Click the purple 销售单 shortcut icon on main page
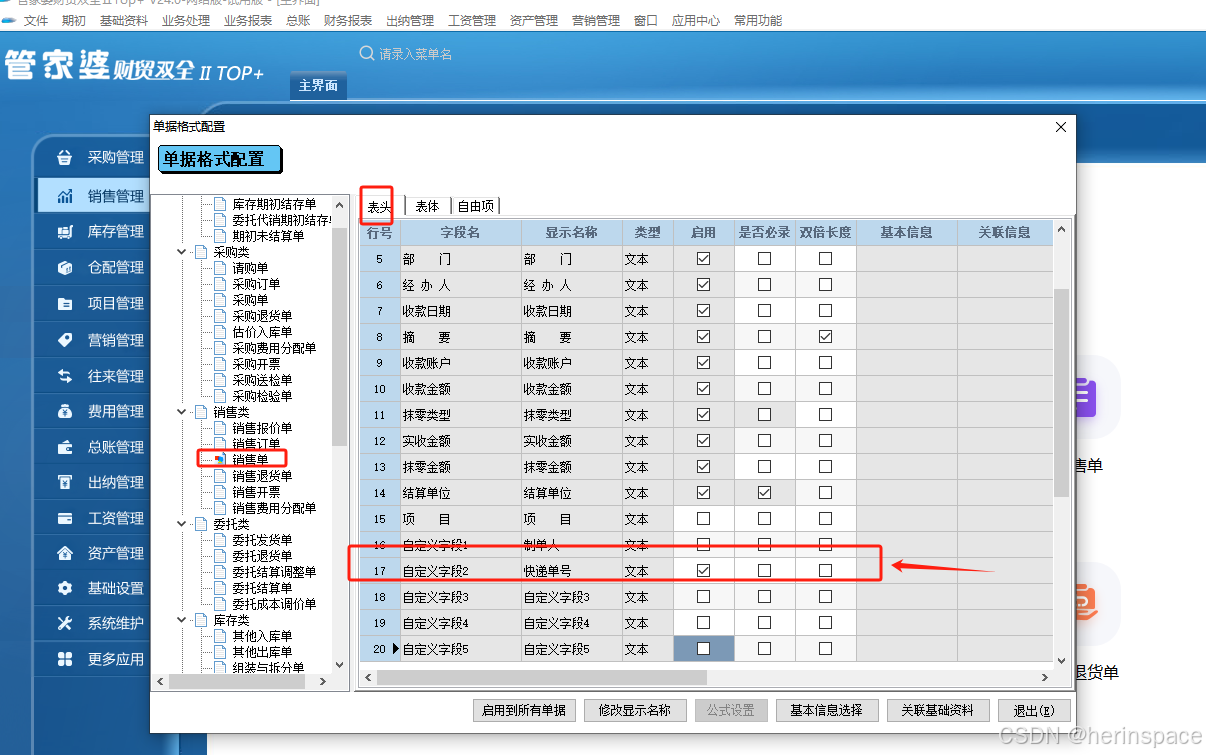Image resolution: width=1206 pixels, height=755 pixels. pos(1085,397)
